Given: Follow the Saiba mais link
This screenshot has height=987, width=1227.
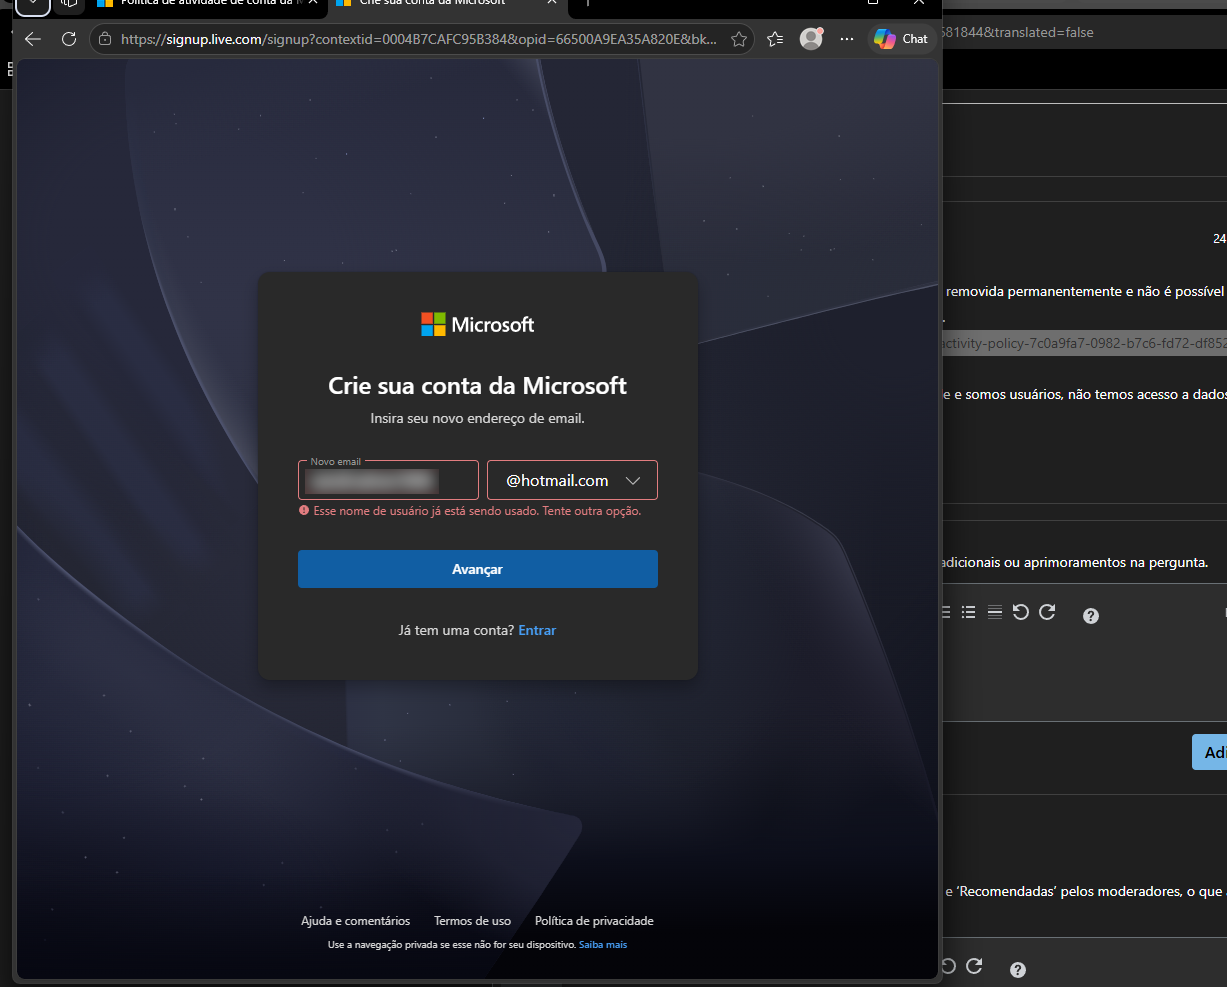Looking at the screenshot, I should click(x=603, y=945).
